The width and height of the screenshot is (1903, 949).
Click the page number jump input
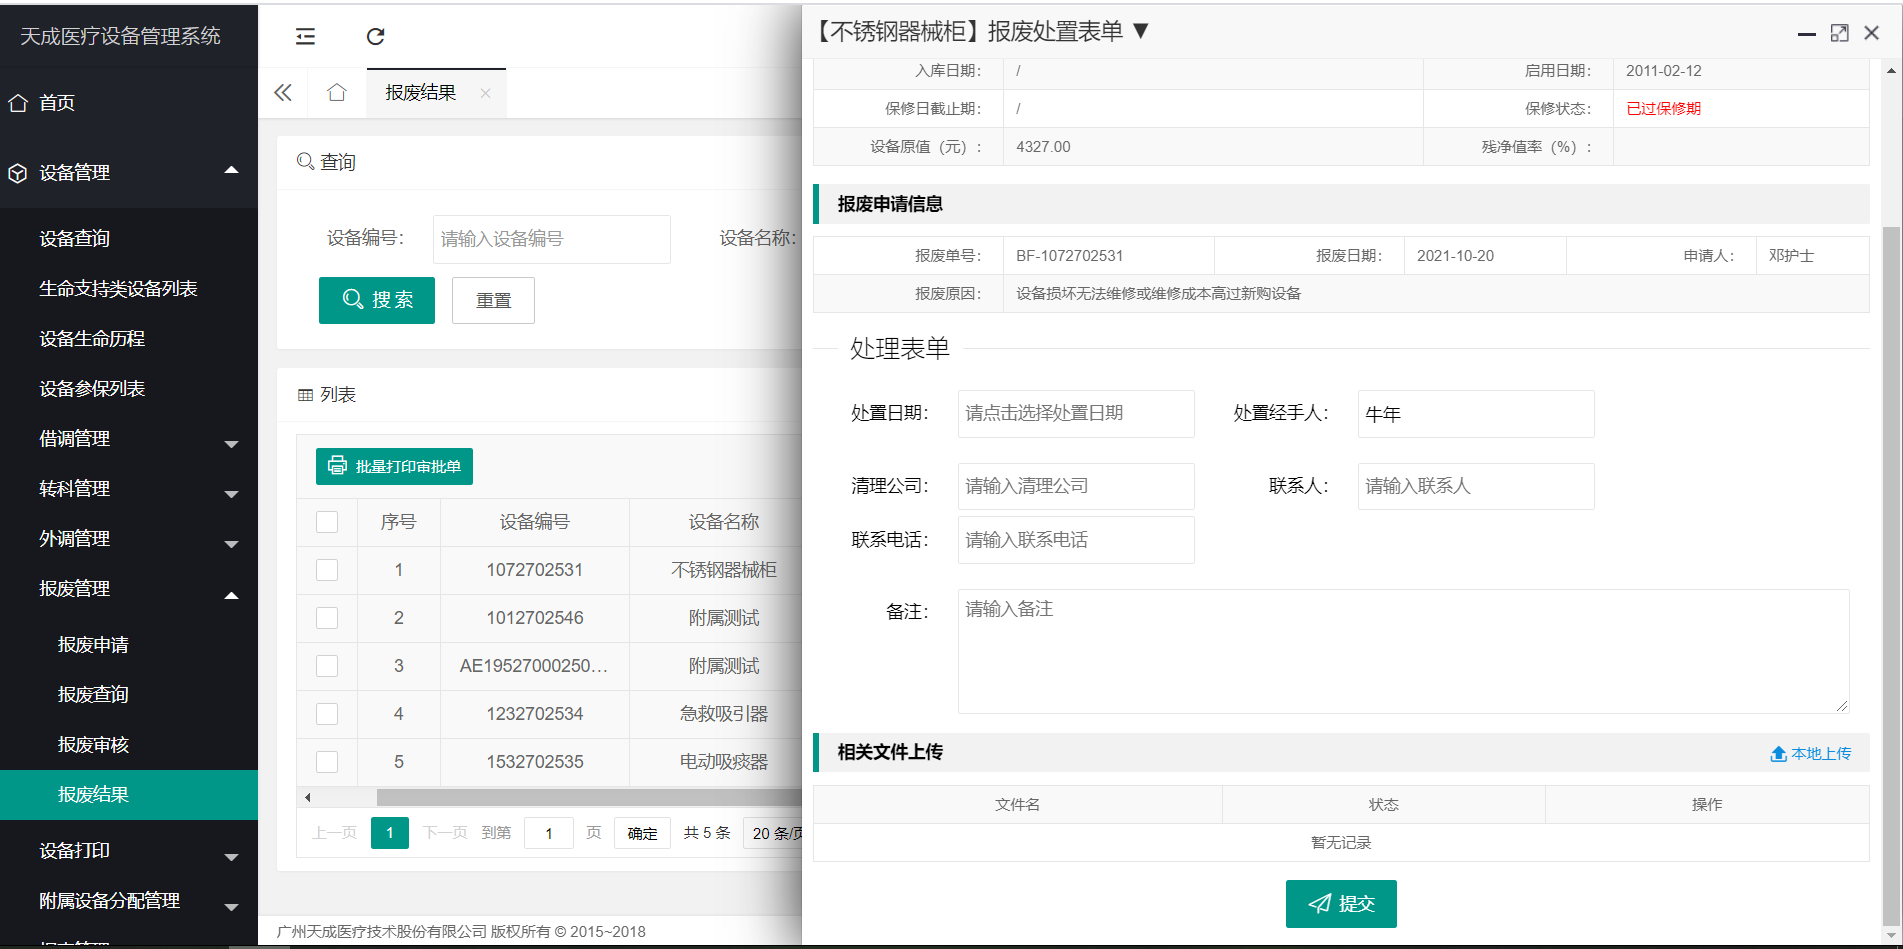pyautogui.click(x=548, y=833)
